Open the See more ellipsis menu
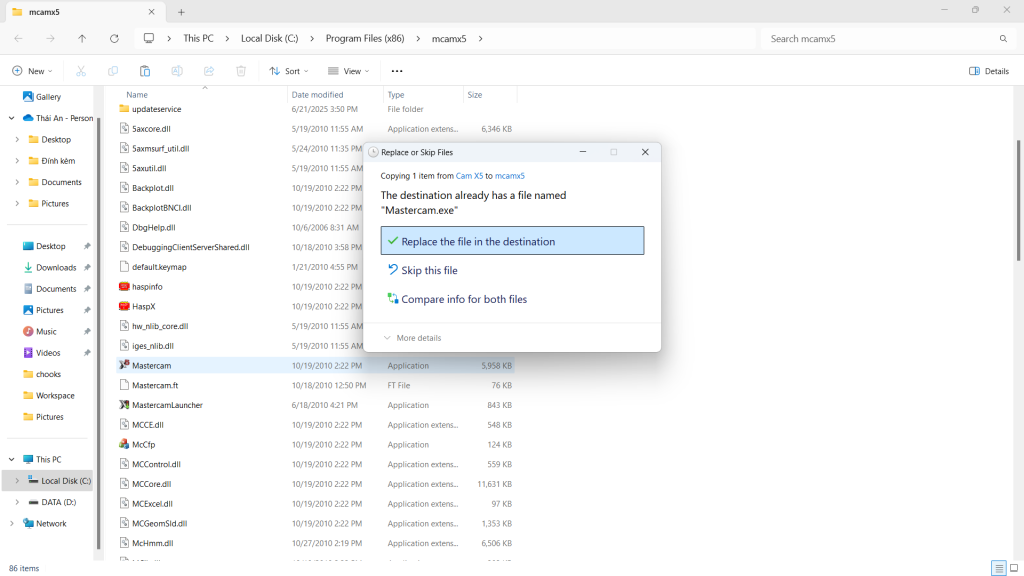 coord(397,71)
